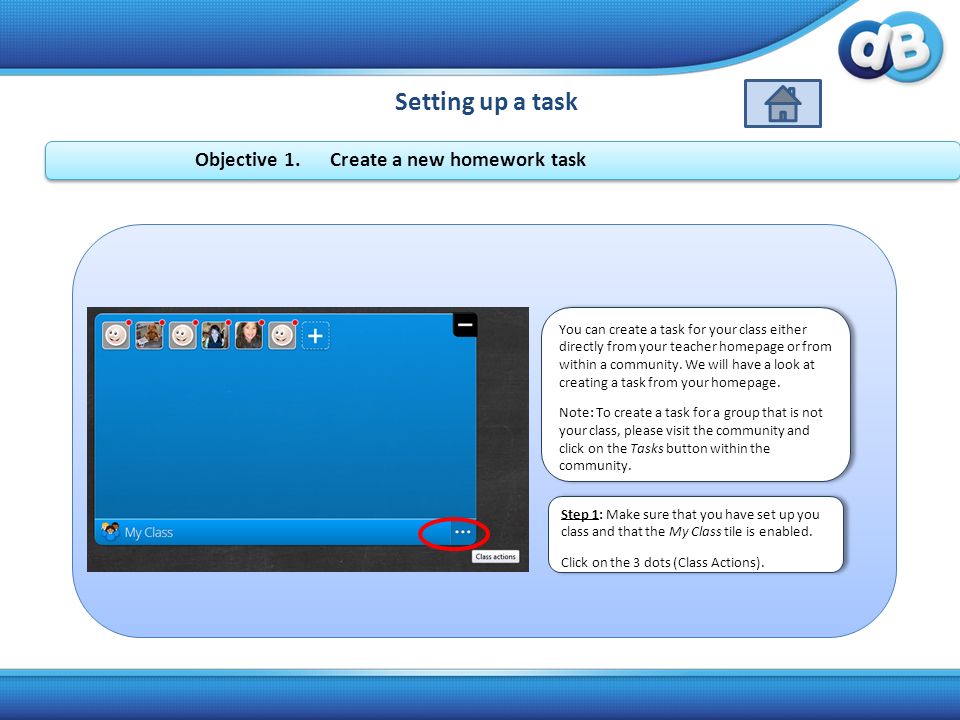Click the paragraph starting 'Note: To create a task'
Viewport: 960px width, 720px height.
691,439
